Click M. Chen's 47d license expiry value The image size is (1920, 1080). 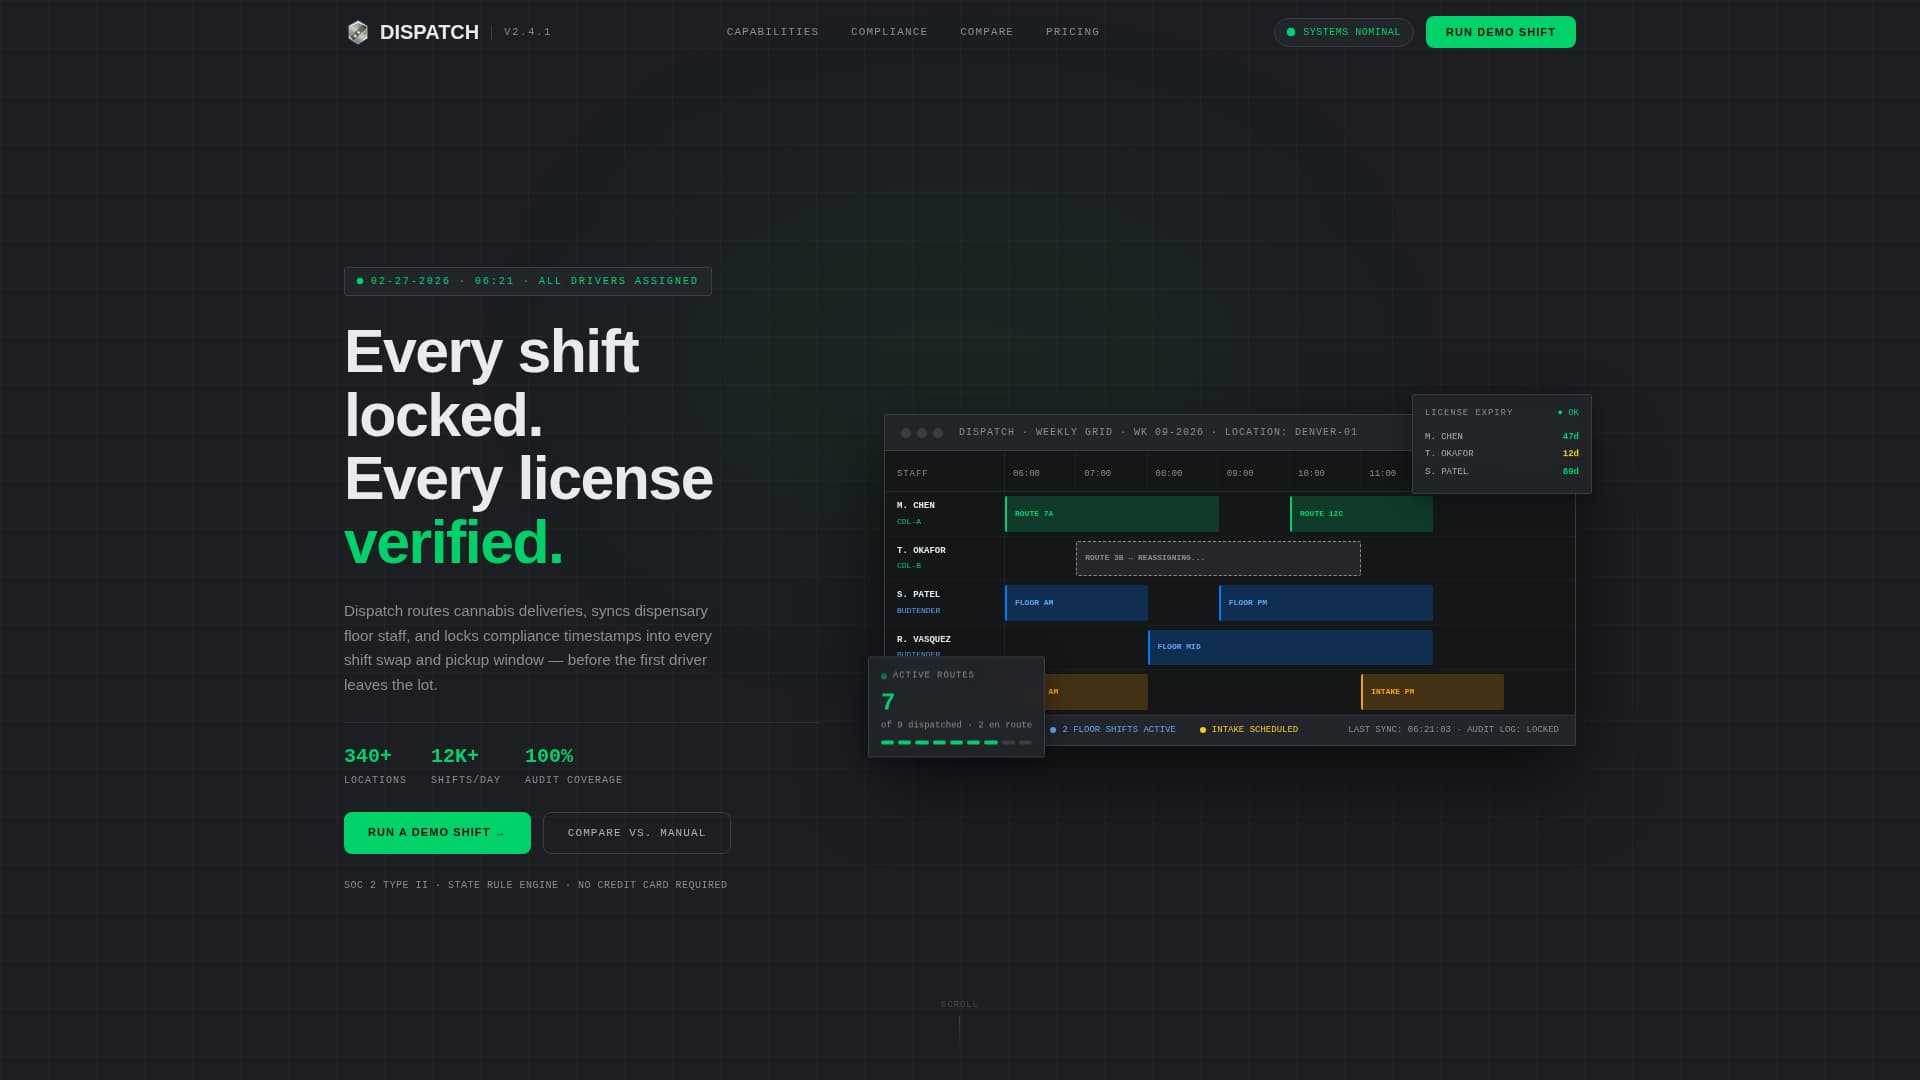point(1570,437)
